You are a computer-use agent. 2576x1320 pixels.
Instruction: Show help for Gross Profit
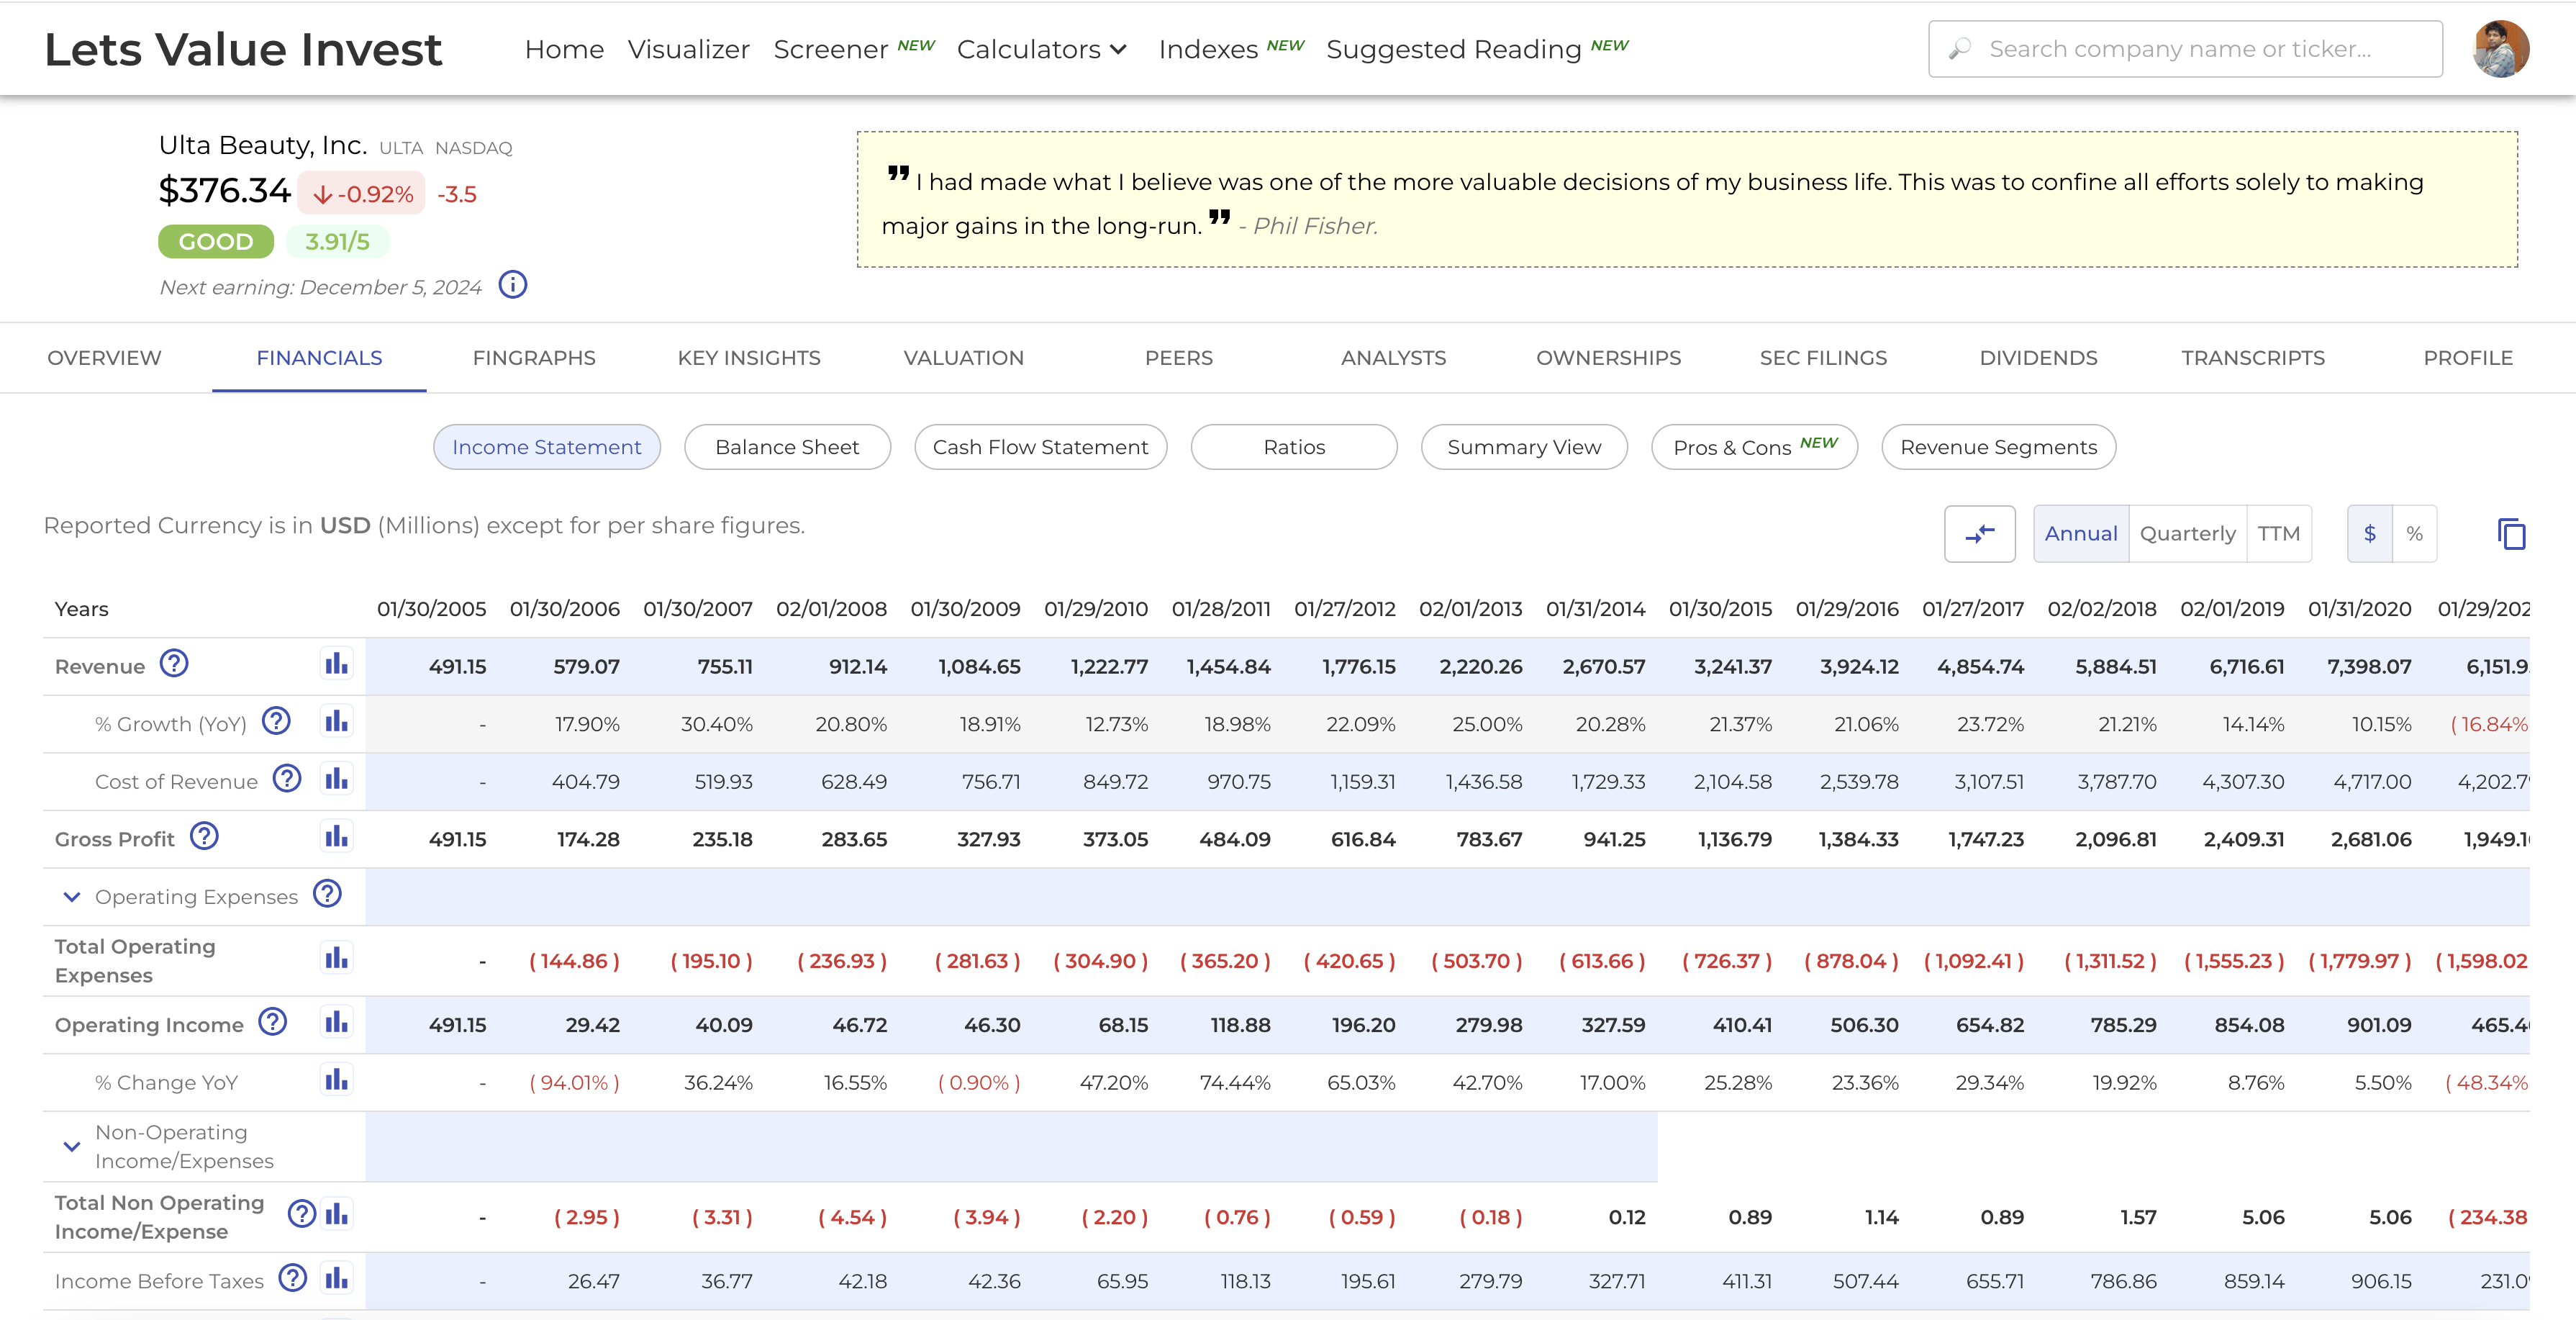204,836
